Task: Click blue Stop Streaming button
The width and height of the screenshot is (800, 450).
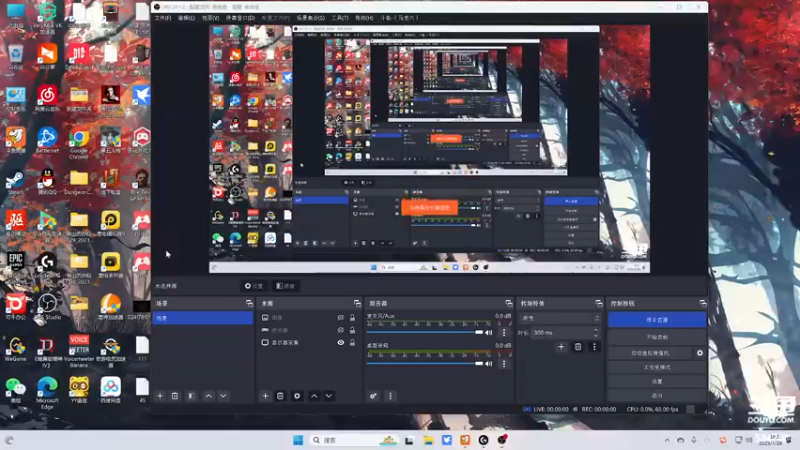Action: (657, 320)
